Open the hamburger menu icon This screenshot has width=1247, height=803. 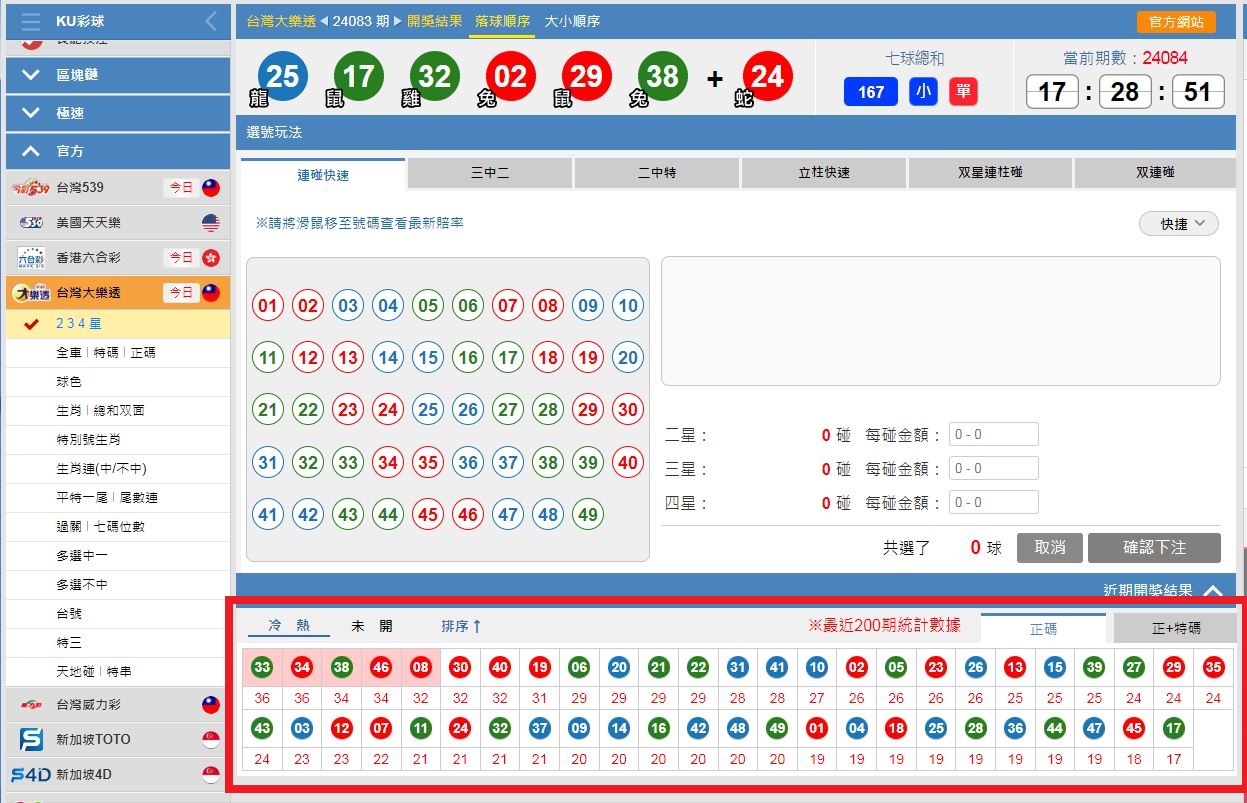[x=31, y=21]
